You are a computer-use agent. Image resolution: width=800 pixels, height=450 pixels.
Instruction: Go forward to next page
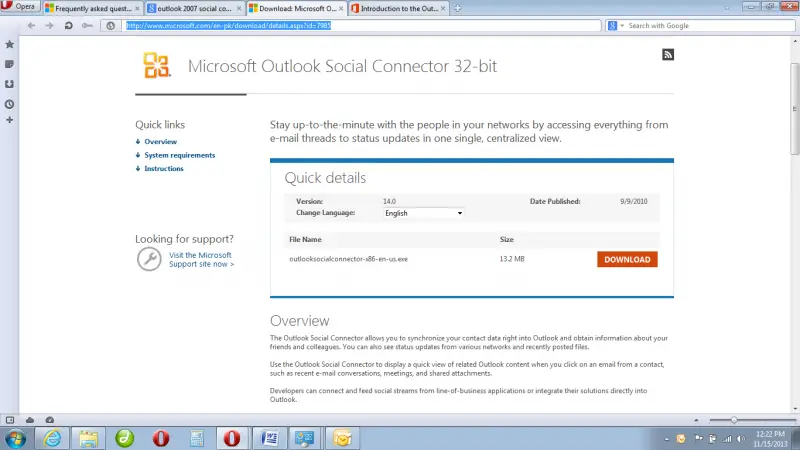[x=49, y=26]
